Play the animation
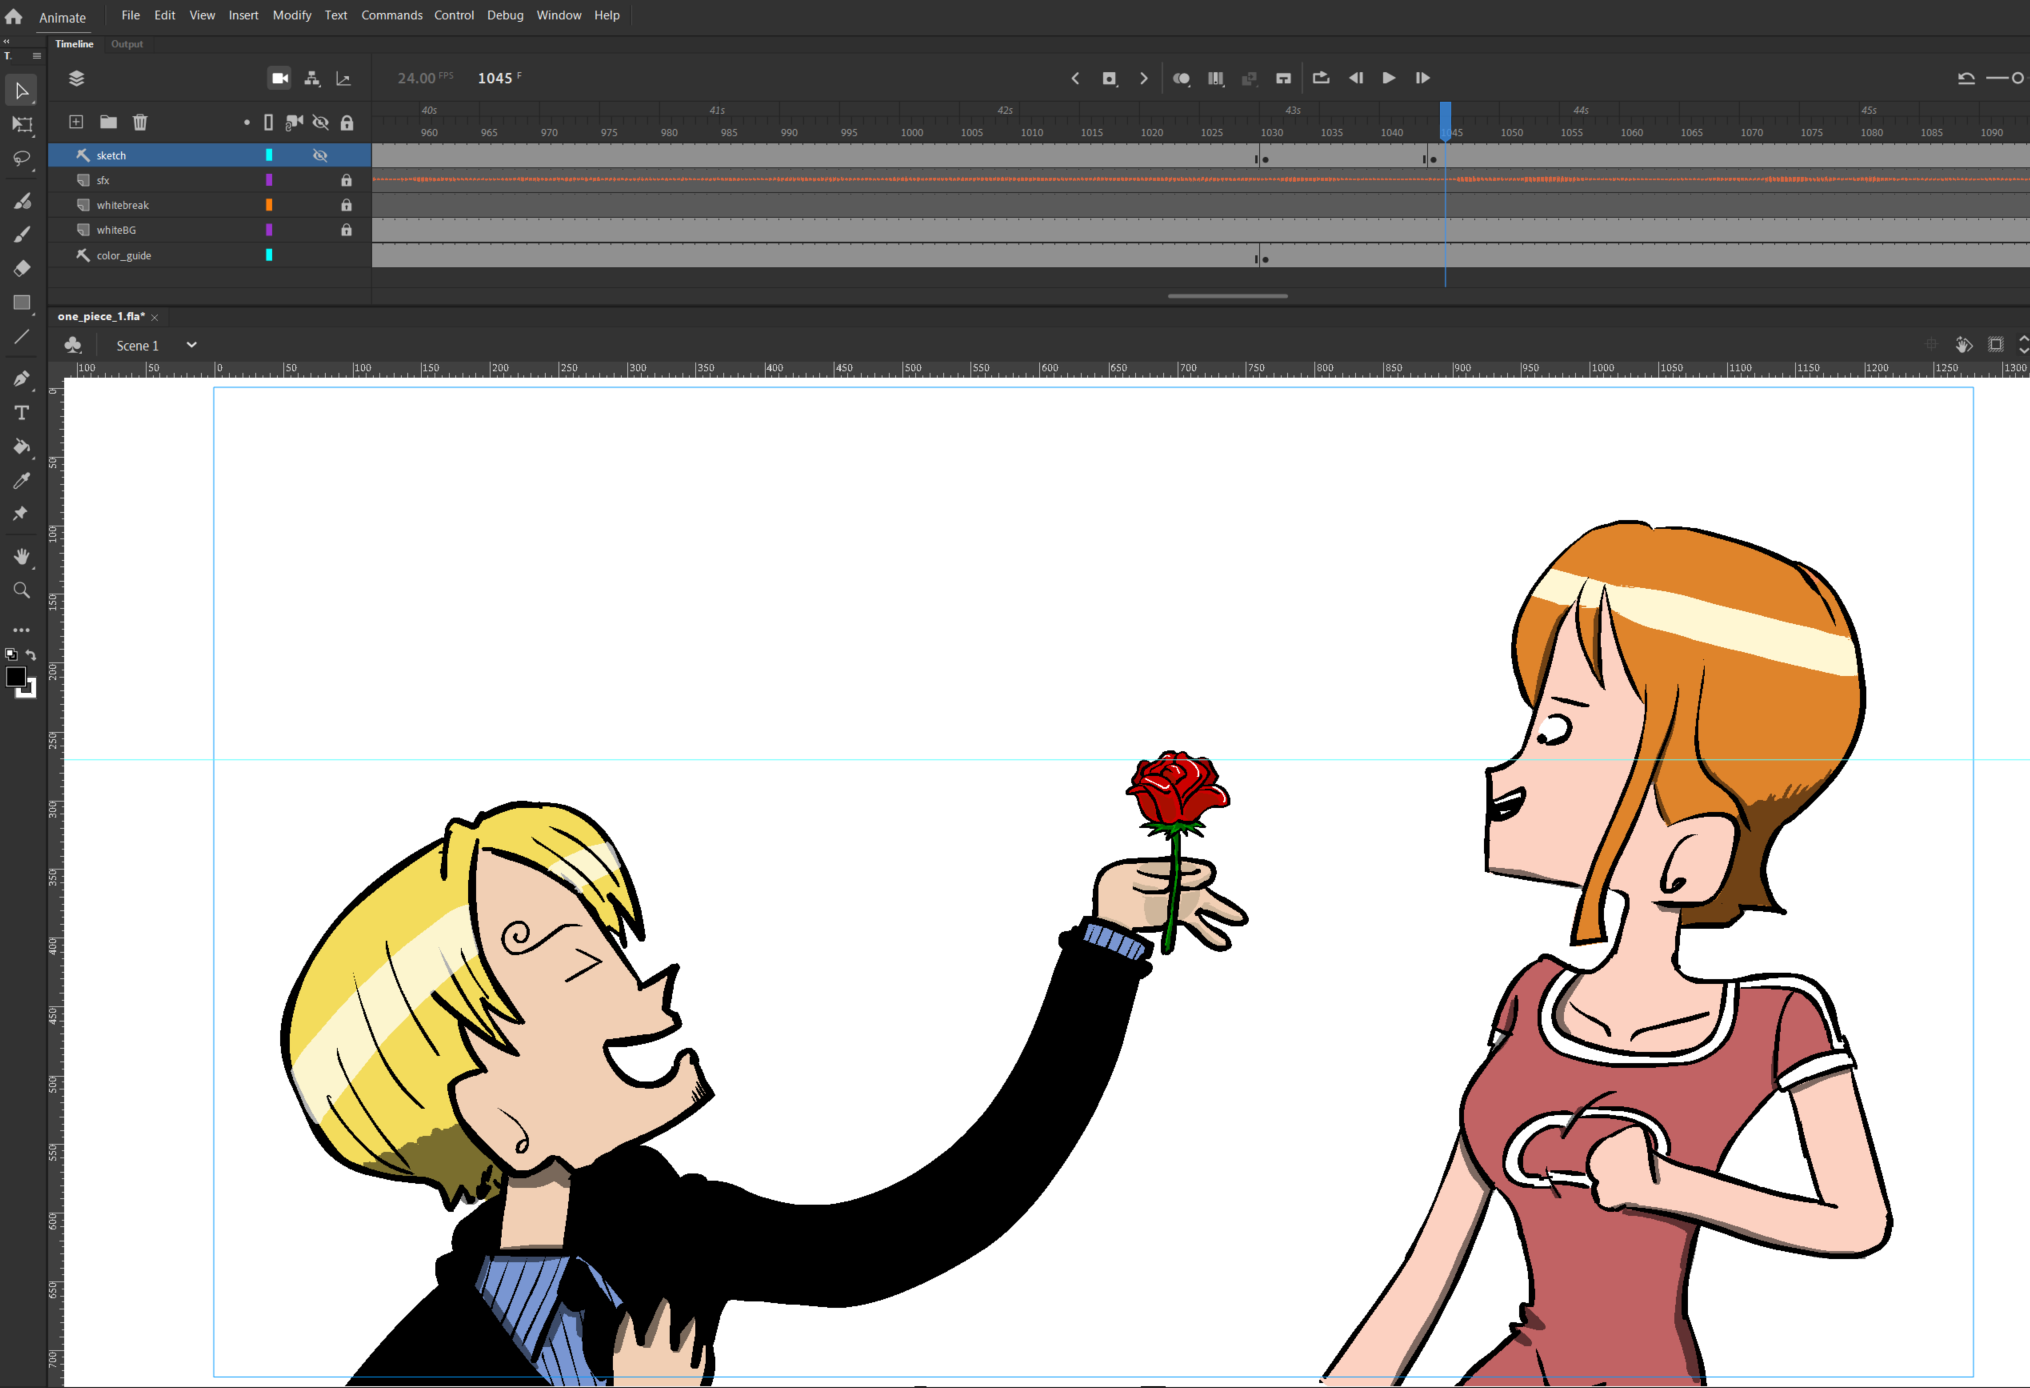Screen dimensions: 2030x1388 [1389, 78]
